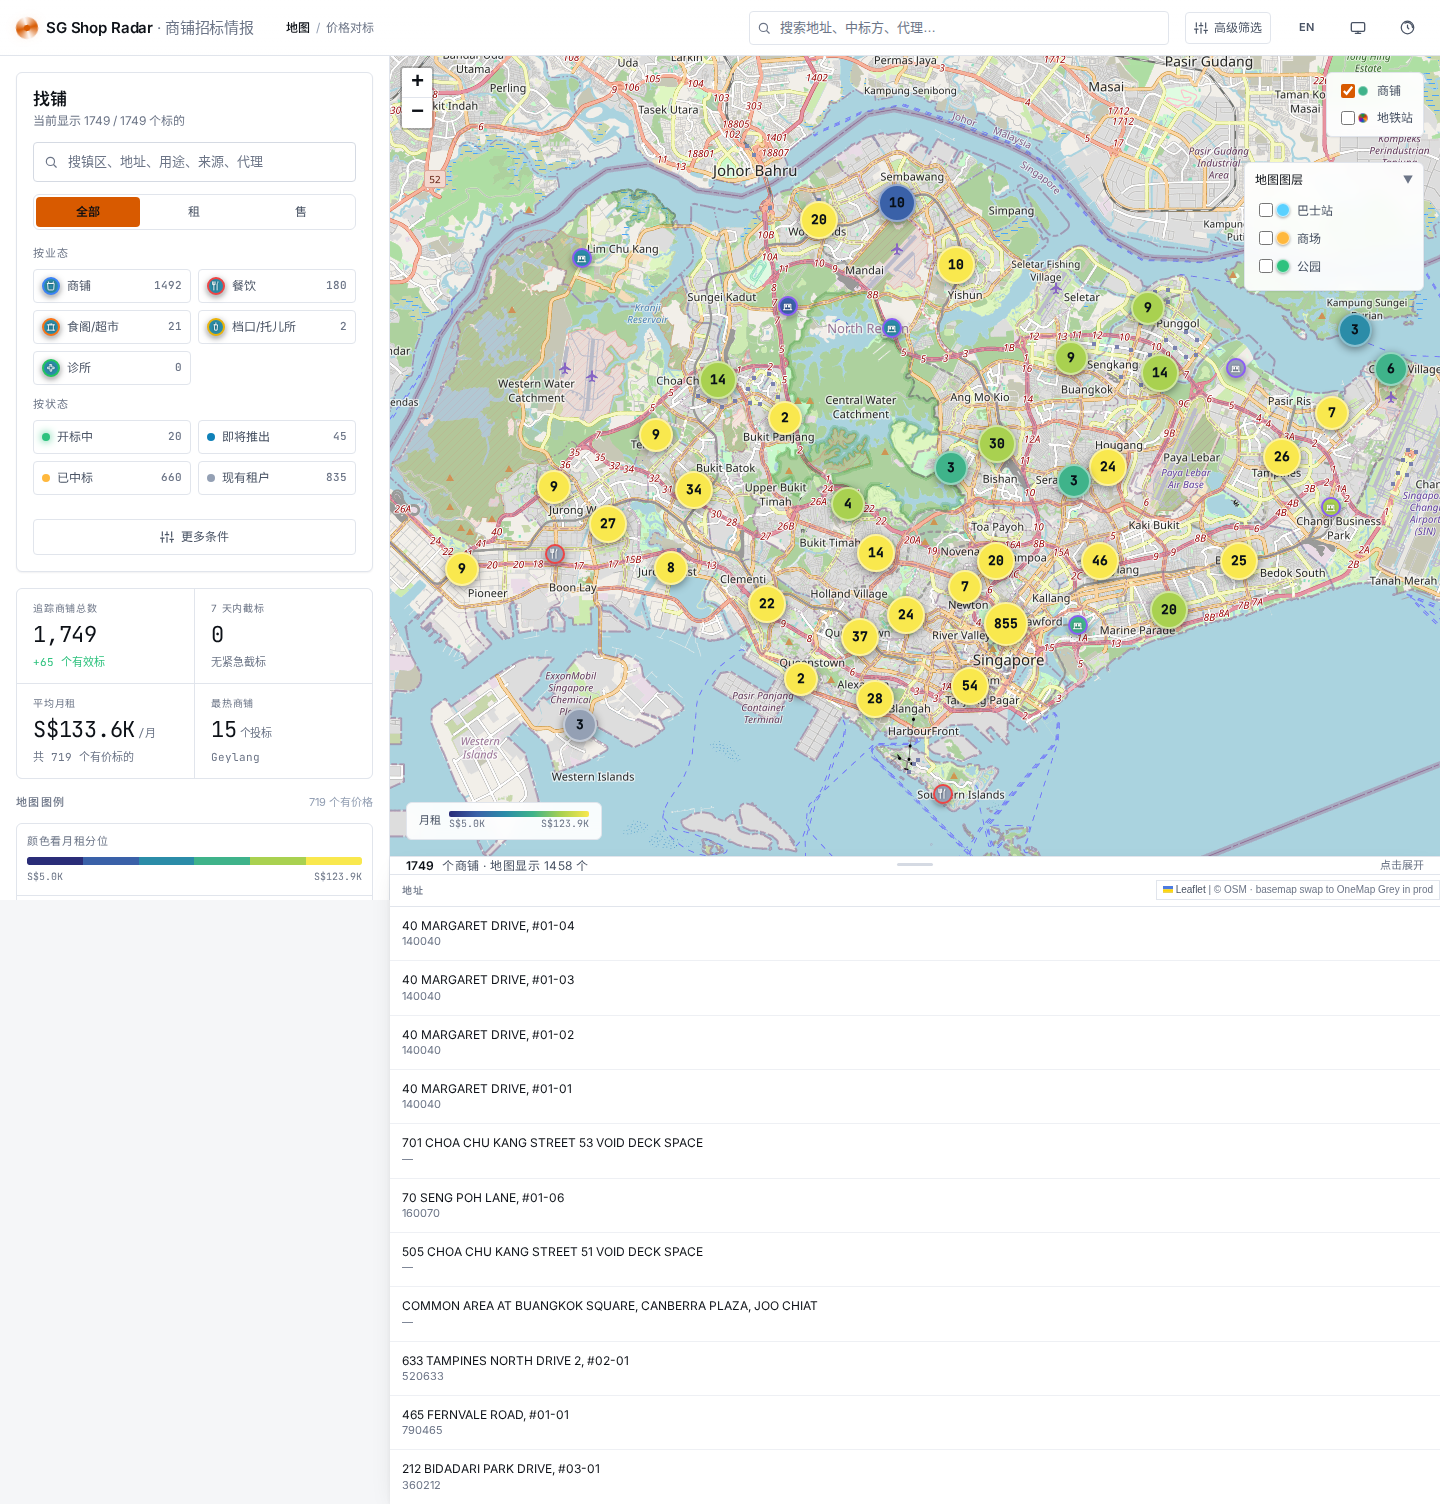Click the display monitor icon in header

[1358, 28]
